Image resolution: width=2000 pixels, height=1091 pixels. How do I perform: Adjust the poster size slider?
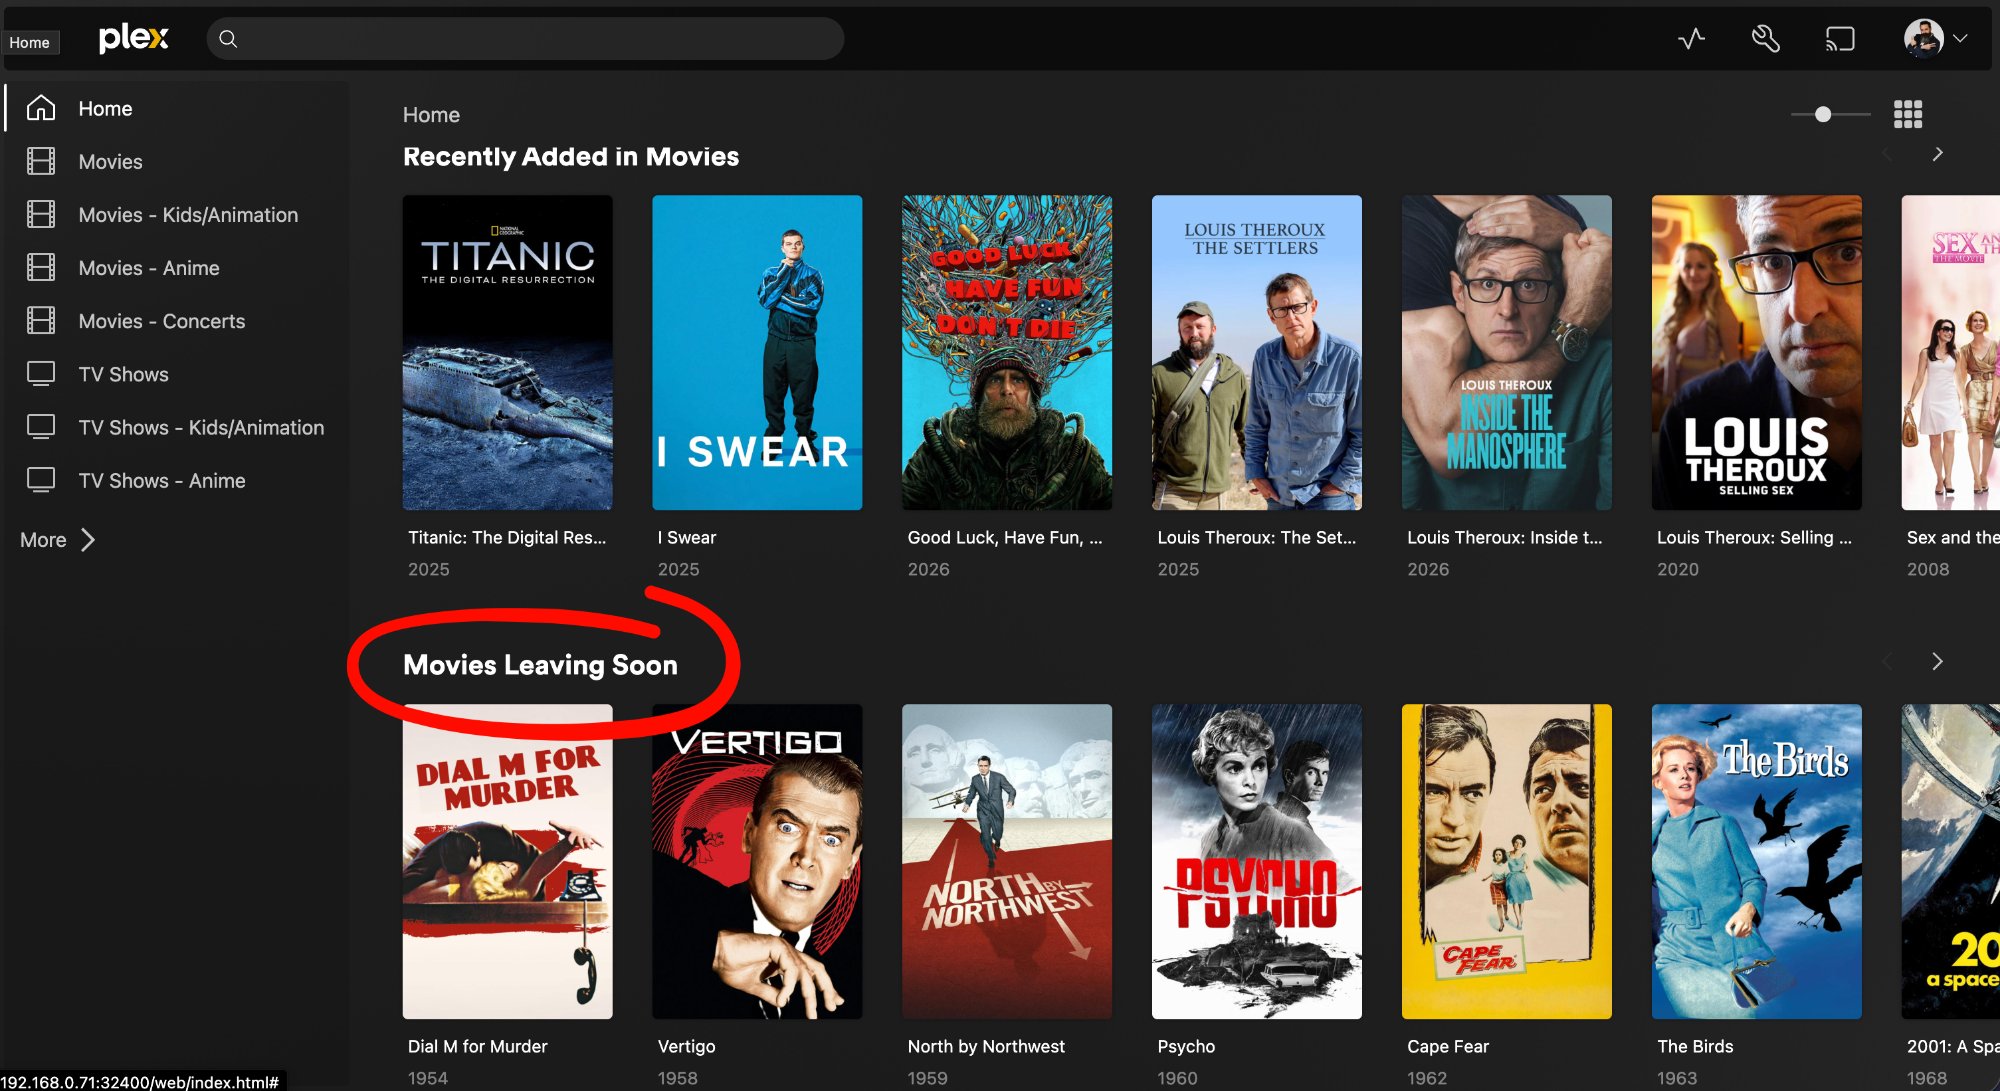point(1824,114)
